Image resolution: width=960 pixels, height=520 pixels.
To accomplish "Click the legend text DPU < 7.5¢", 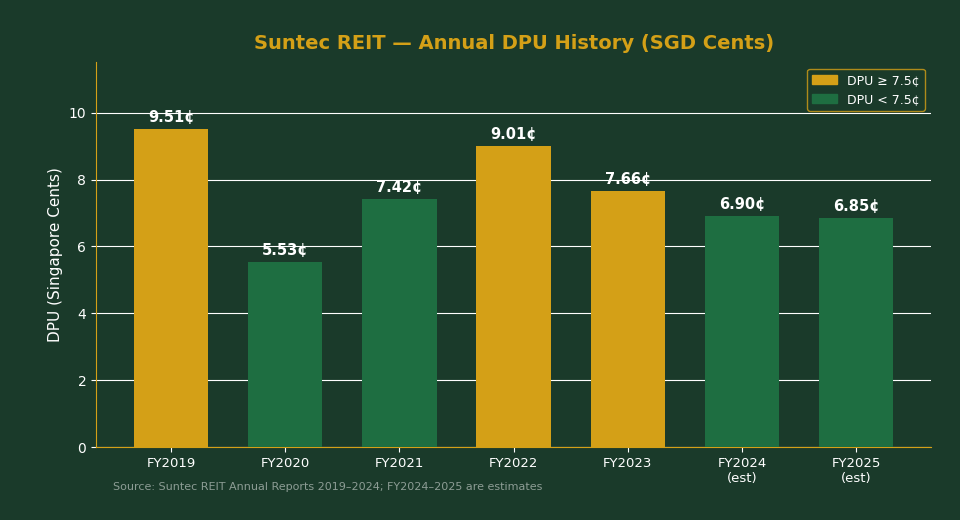I will pos(883,100).
